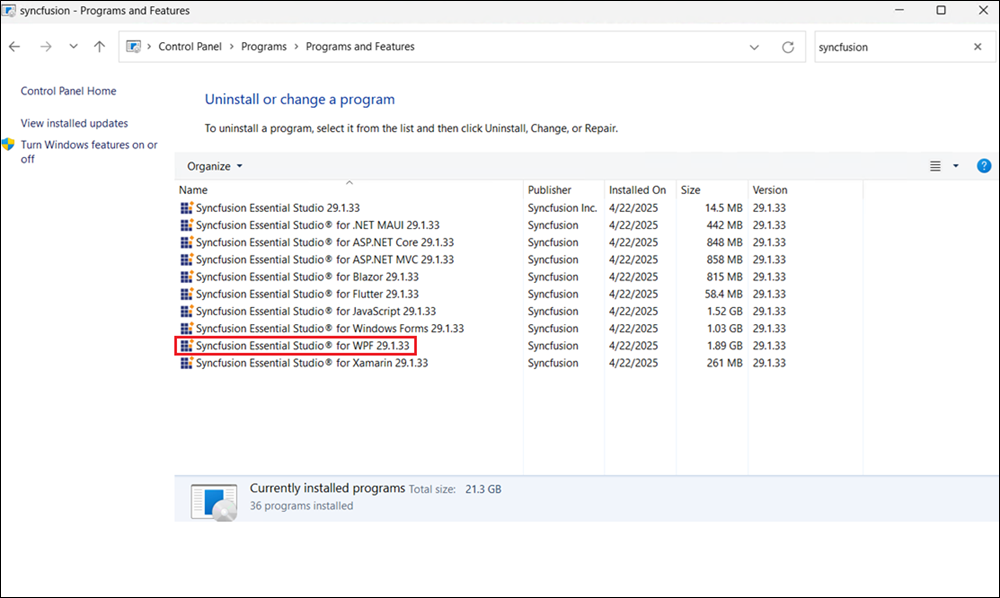The image size is (1000, 598).
Task: Click the Forward navigation arrow
Action: [x=45, y=47]
